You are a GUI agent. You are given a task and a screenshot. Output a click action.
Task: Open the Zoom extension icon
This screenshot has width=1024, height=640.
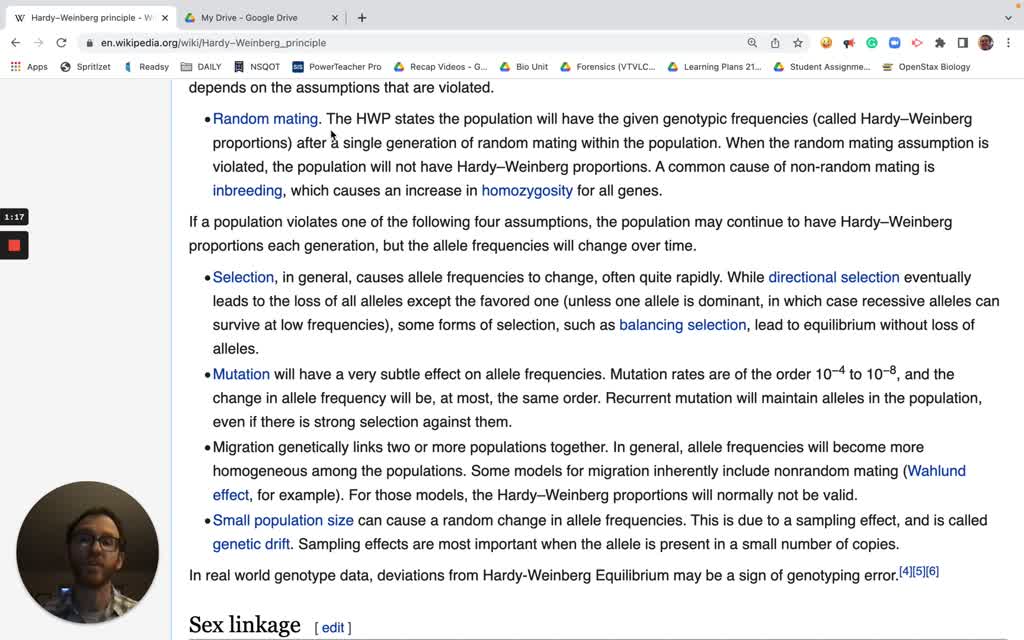click(x=893, y=43)
